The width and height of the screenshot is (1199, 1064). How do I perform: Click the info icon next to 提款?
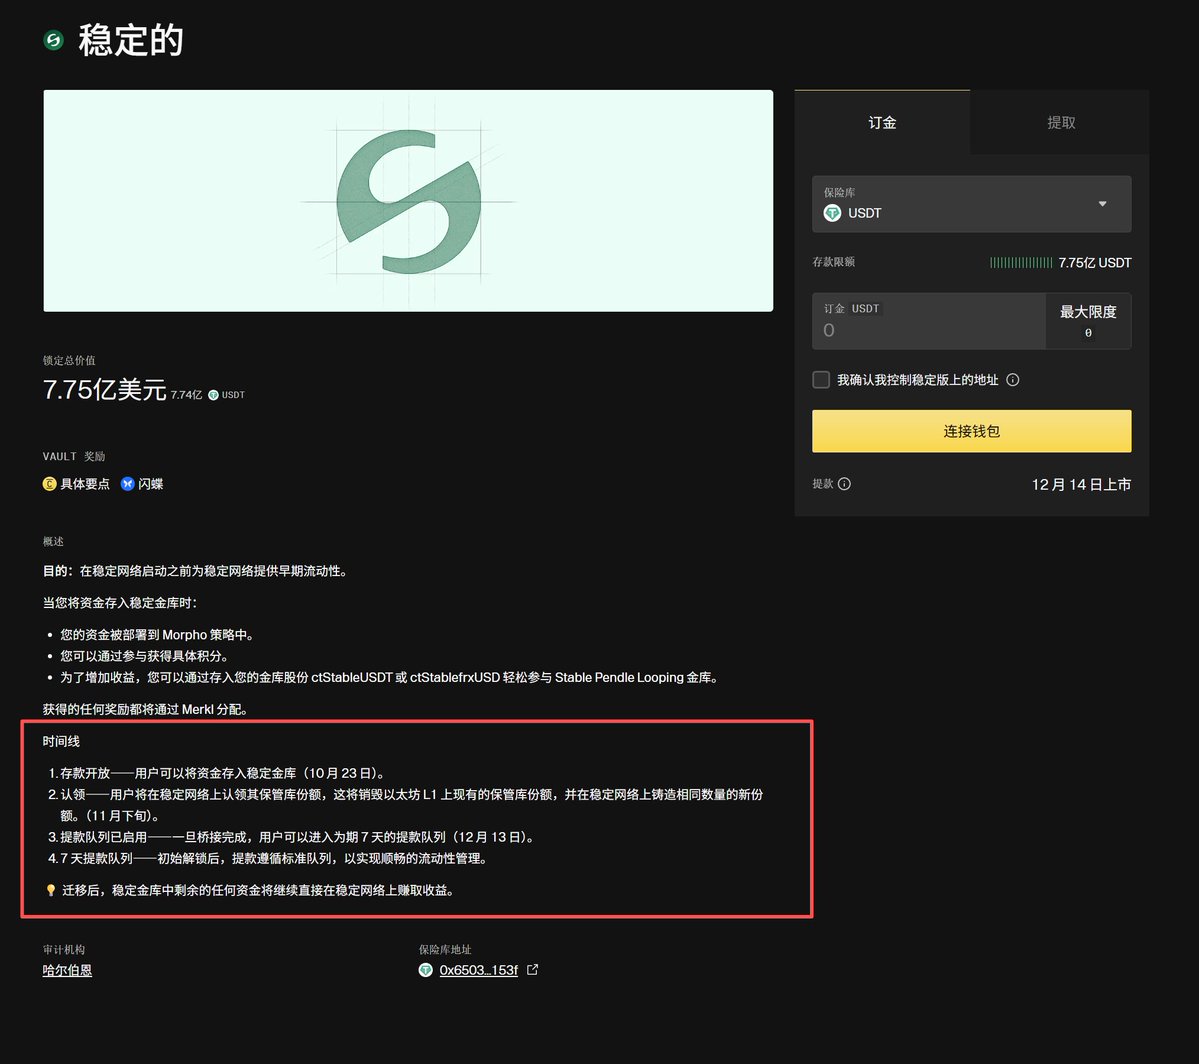pyautogui.click(x=844, y=484)
